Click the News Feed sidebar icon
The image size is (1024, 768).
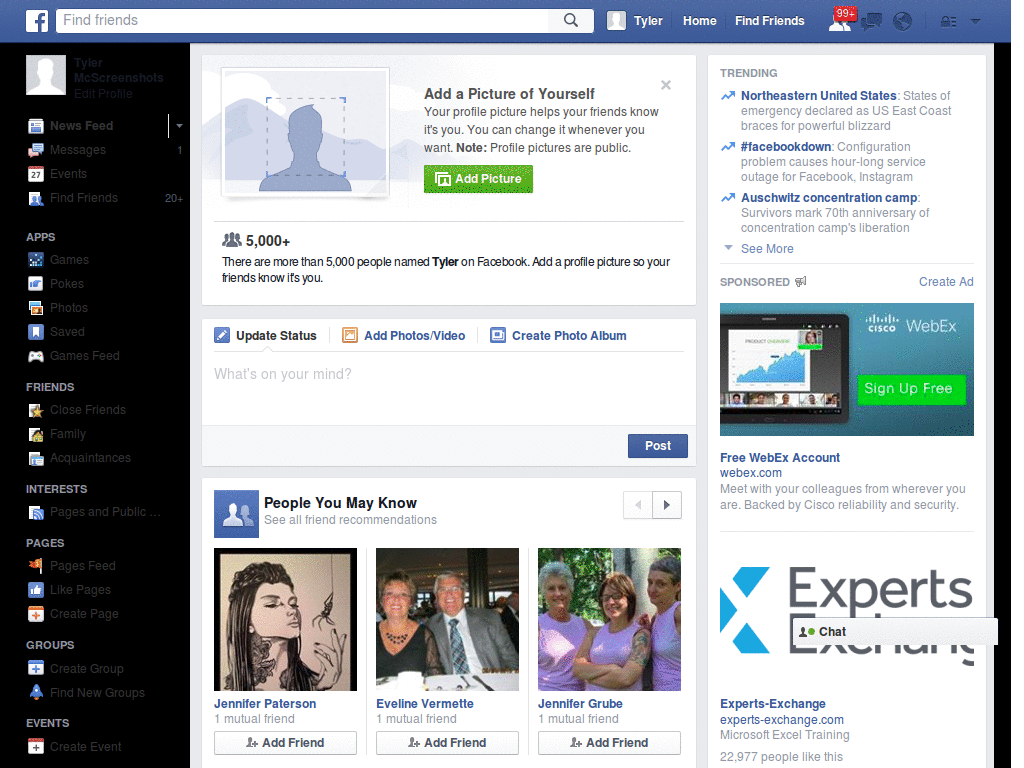click(36, 125)
